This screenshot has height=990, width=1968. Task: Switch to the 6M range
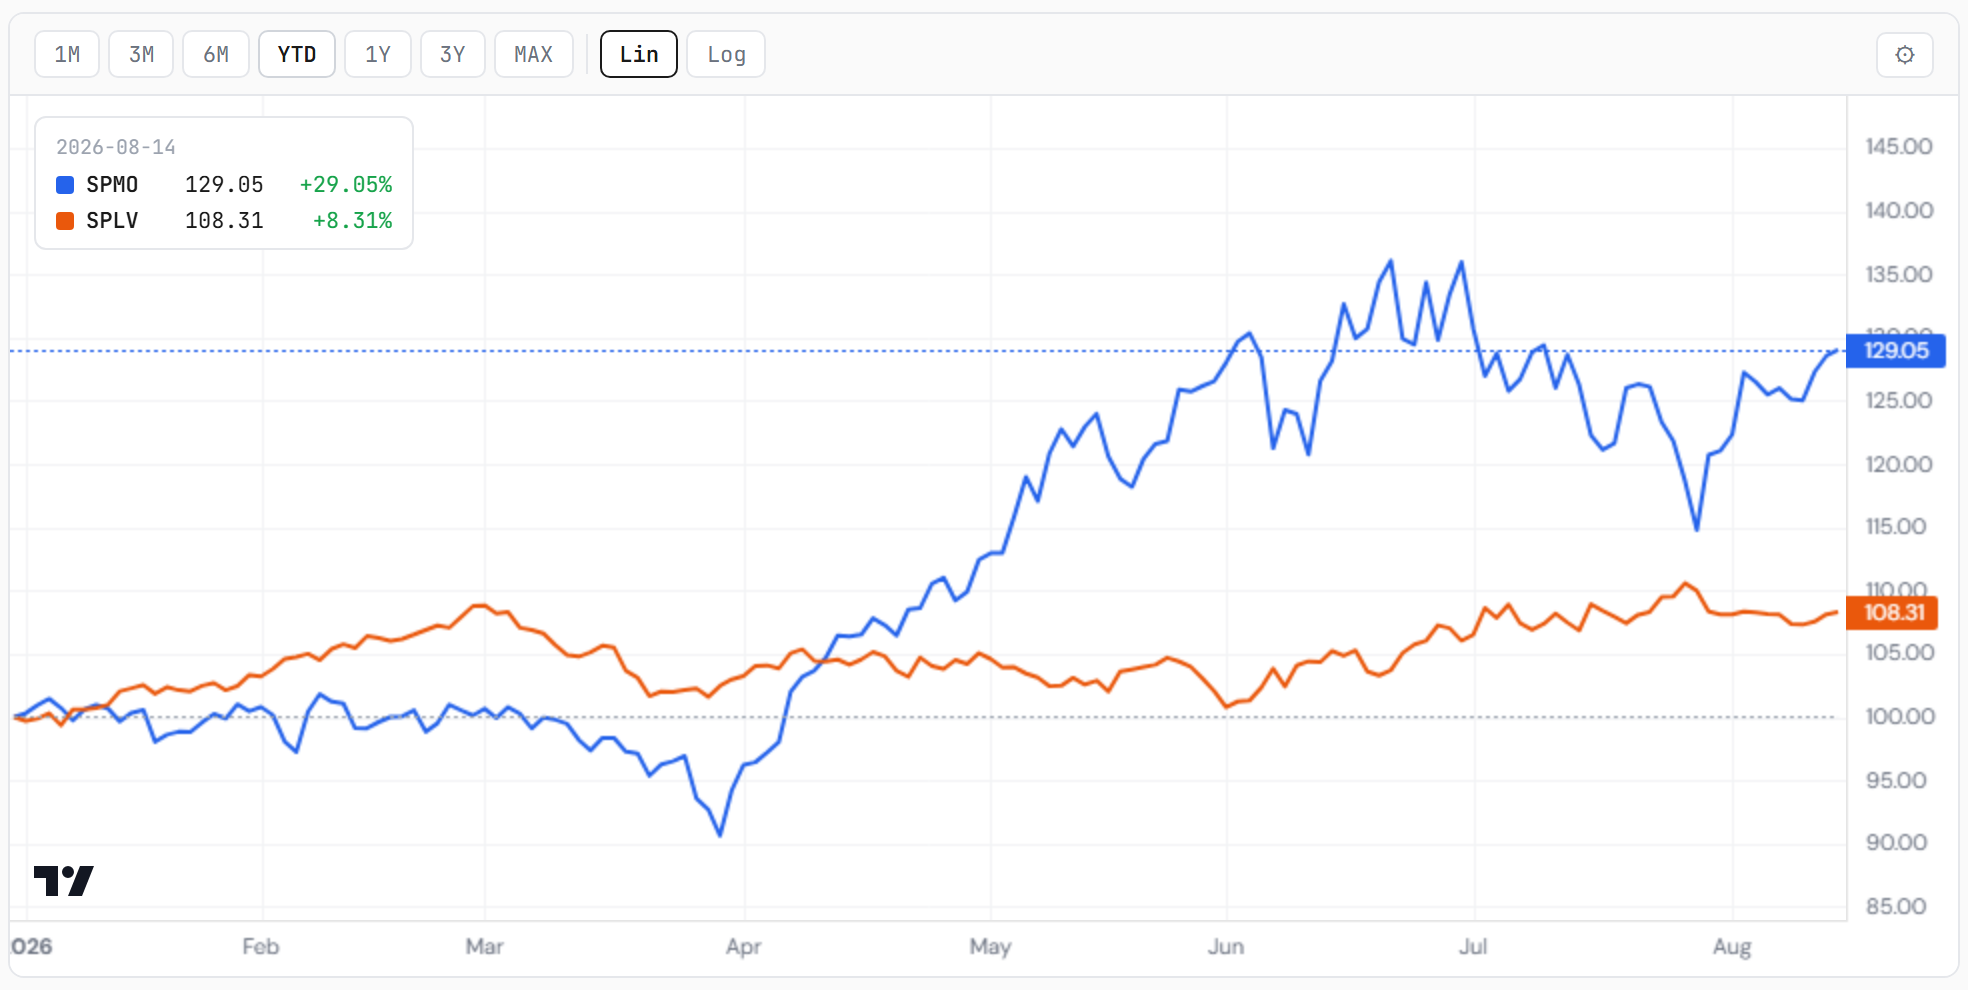(216, 54)
